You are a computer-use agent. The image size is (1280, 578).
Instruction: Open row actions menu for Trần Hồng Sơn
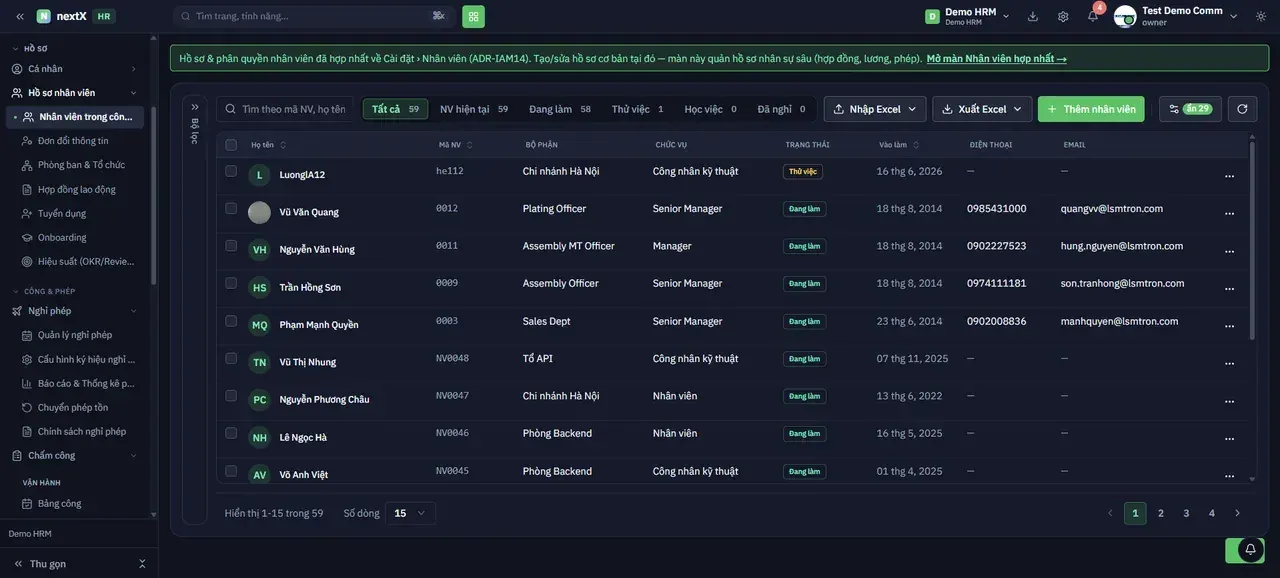(1229, 288)
